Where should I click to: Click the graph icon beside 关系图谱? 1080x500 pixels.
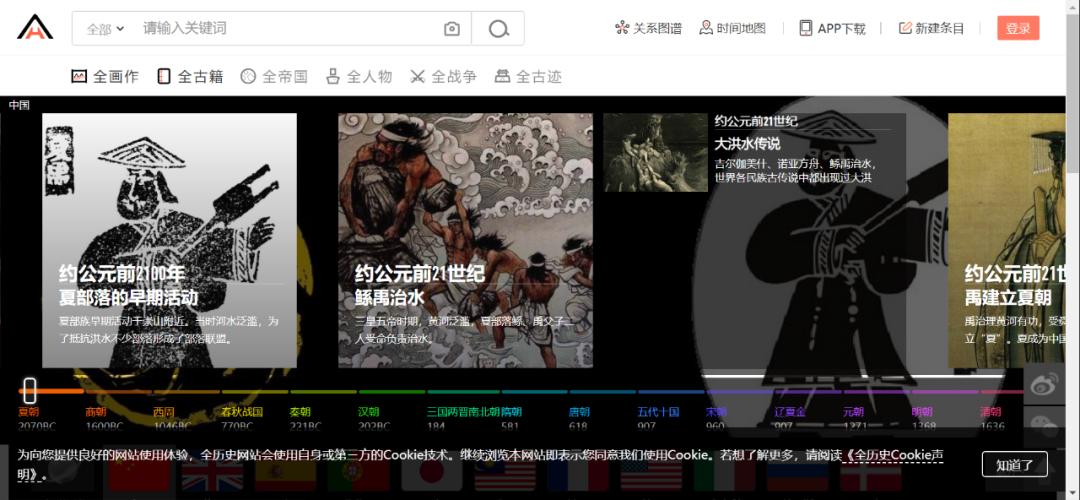[x=622, y=28]
